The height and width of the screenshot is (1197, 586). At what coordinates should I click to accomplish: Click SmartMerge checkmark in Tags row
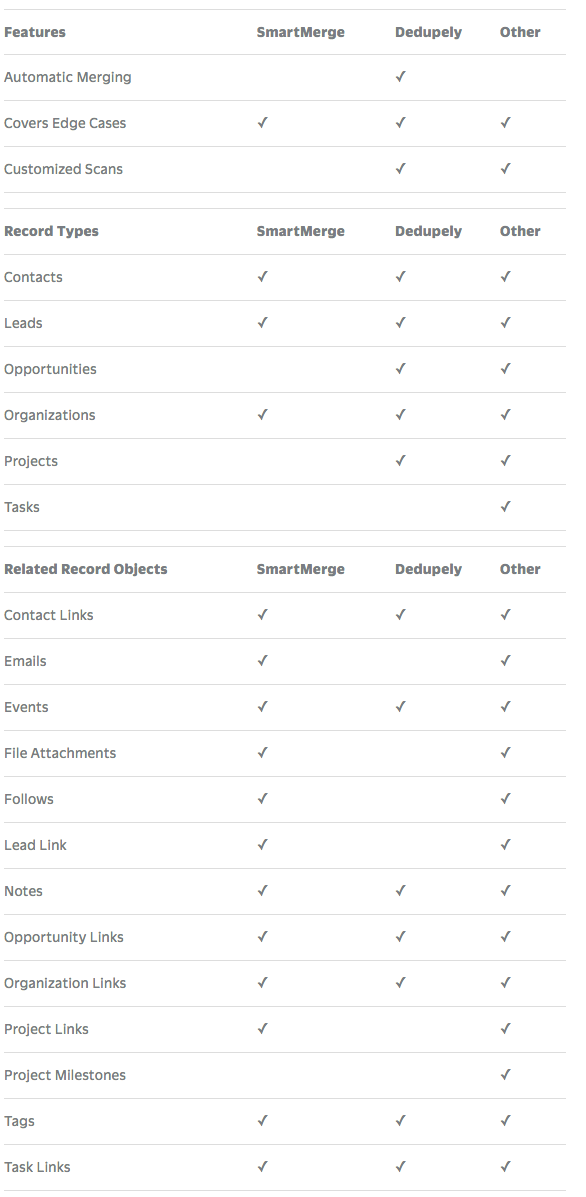(262, 1121)
